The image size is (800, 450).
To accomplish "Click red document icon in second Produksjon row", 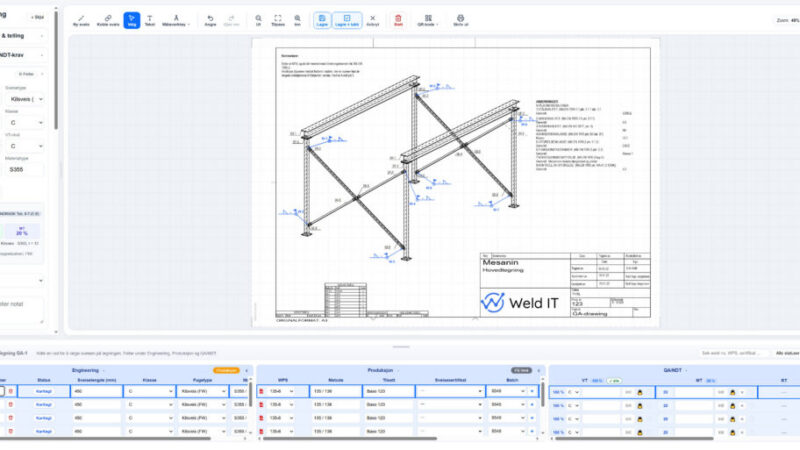I will pos(261,405).
